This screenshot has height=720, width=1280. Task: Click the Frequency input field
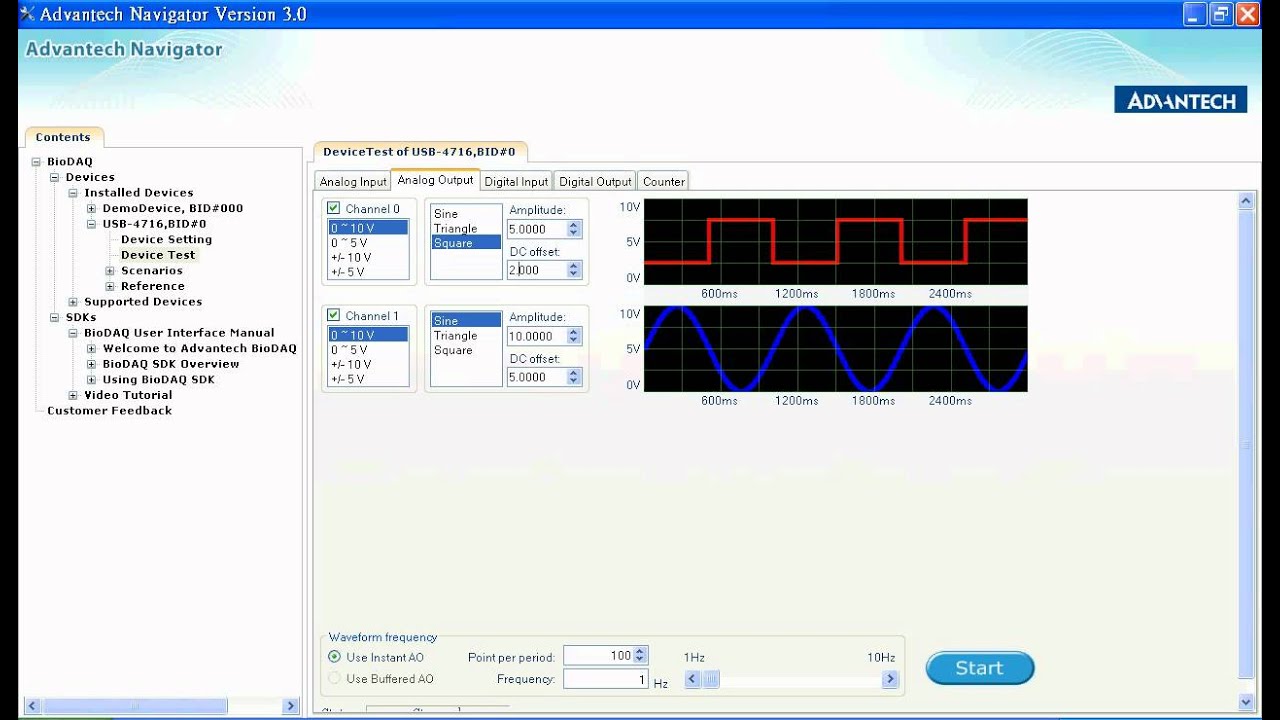pos(606,679)
